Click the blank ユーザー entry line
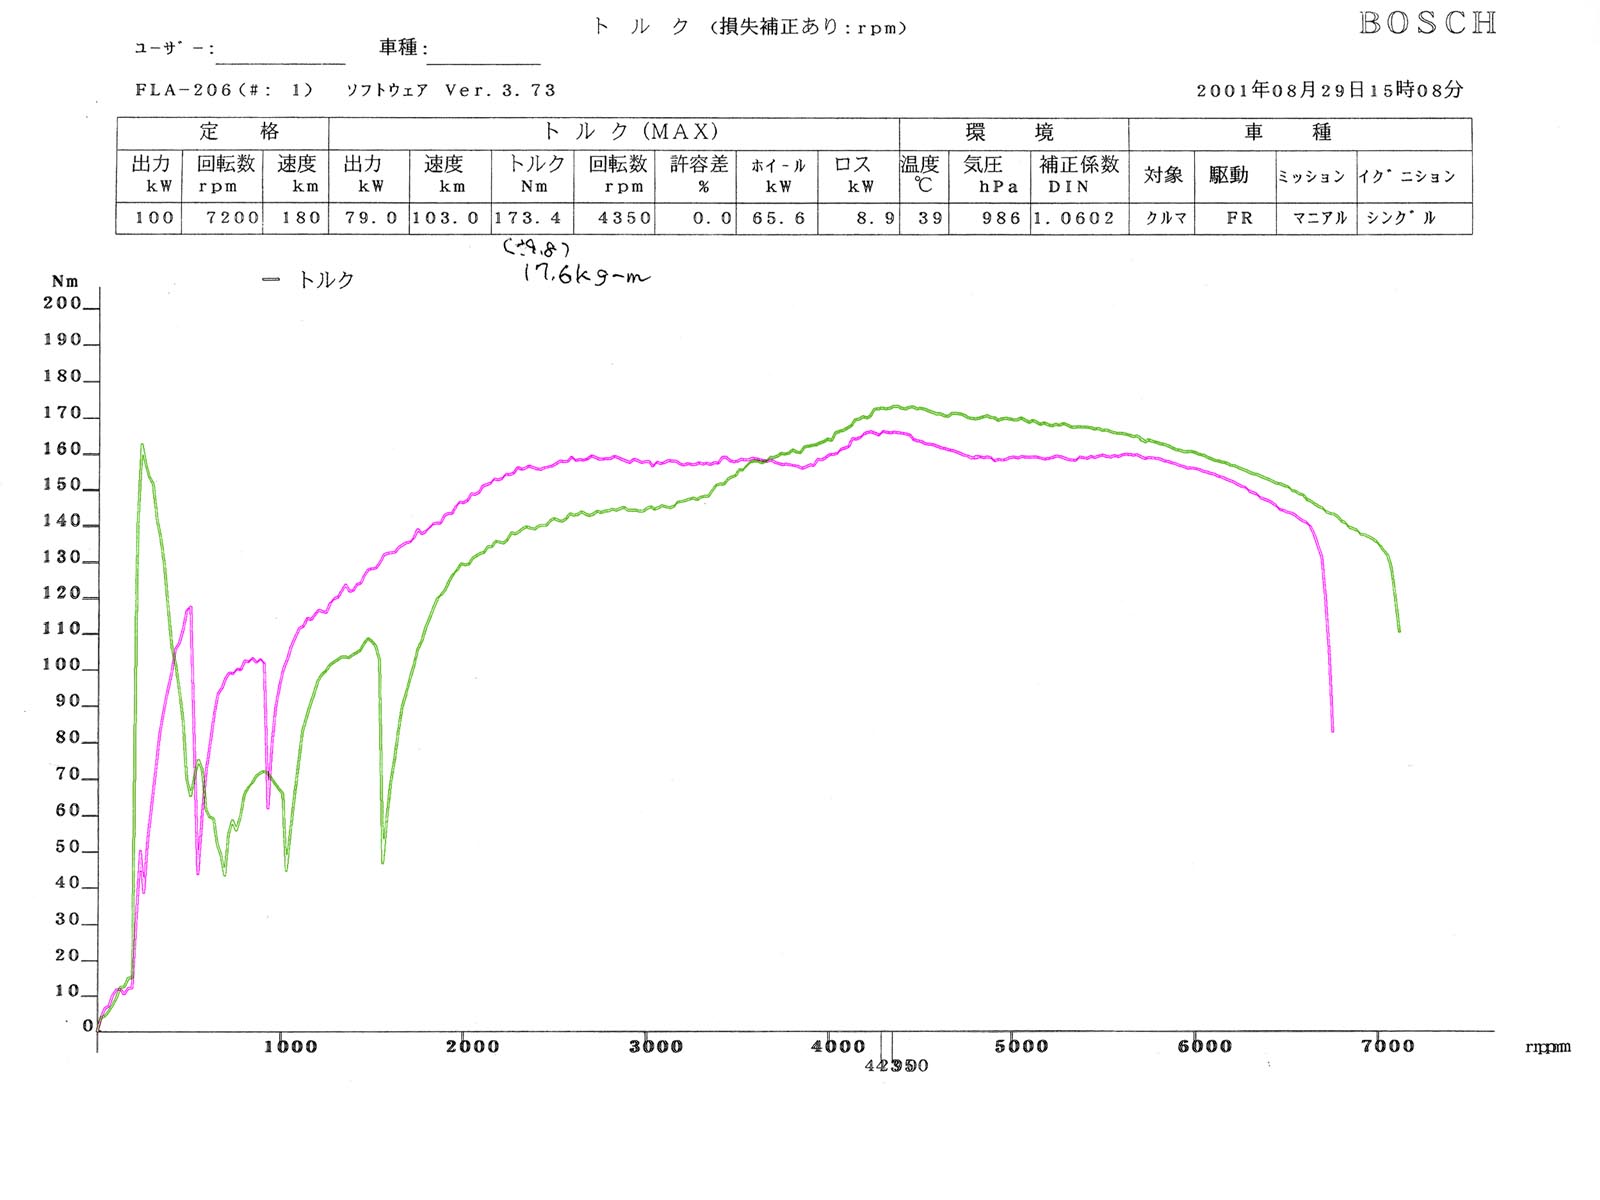The height and width of the screenshot is (1200, 1600). pos(280,58)
